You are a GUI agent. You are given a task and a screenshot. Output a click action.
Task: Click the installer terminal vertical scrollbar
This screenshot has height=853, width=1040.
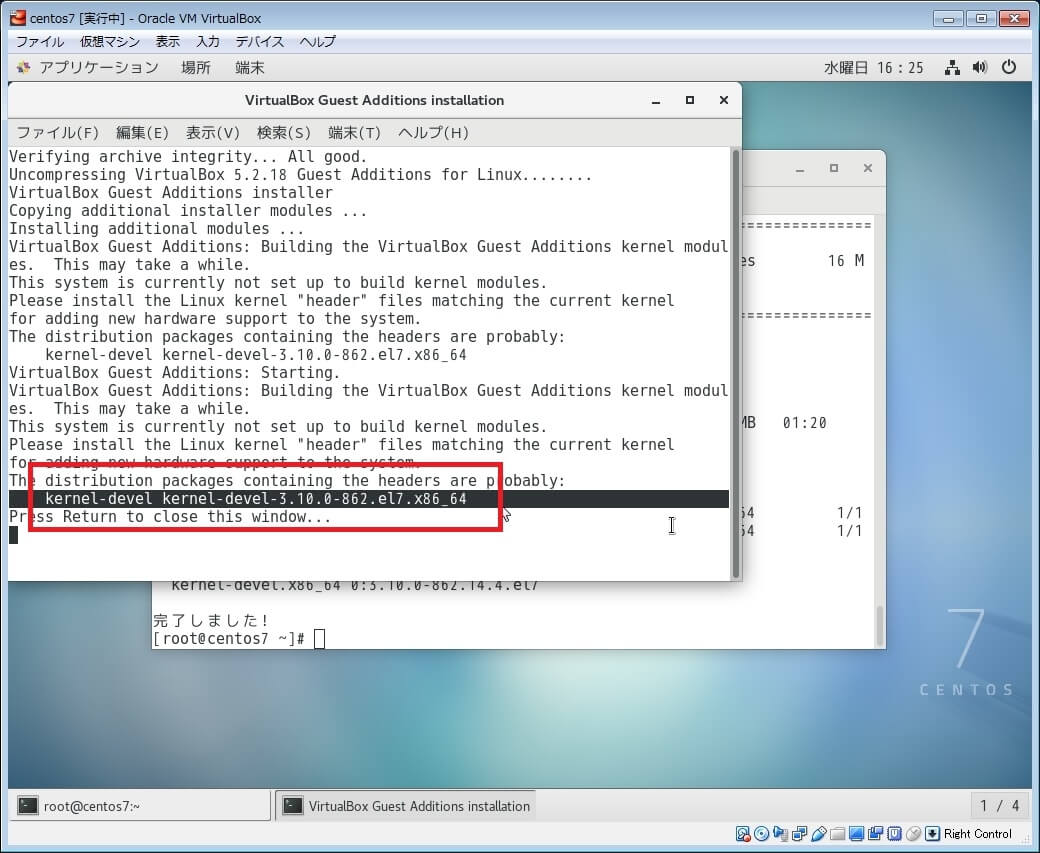pyautogui.click(x=736, y=360)
